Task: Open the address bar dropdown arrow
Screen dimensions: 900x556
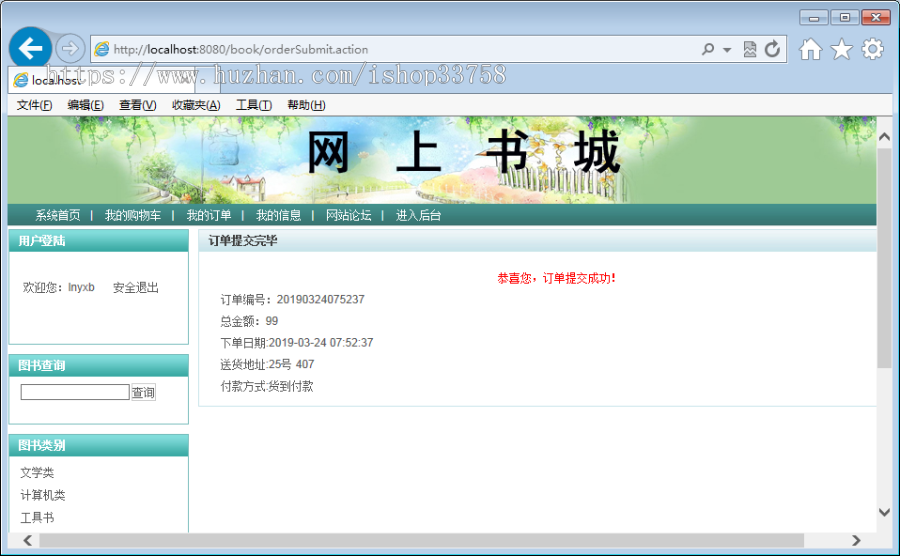Action: 727,50
